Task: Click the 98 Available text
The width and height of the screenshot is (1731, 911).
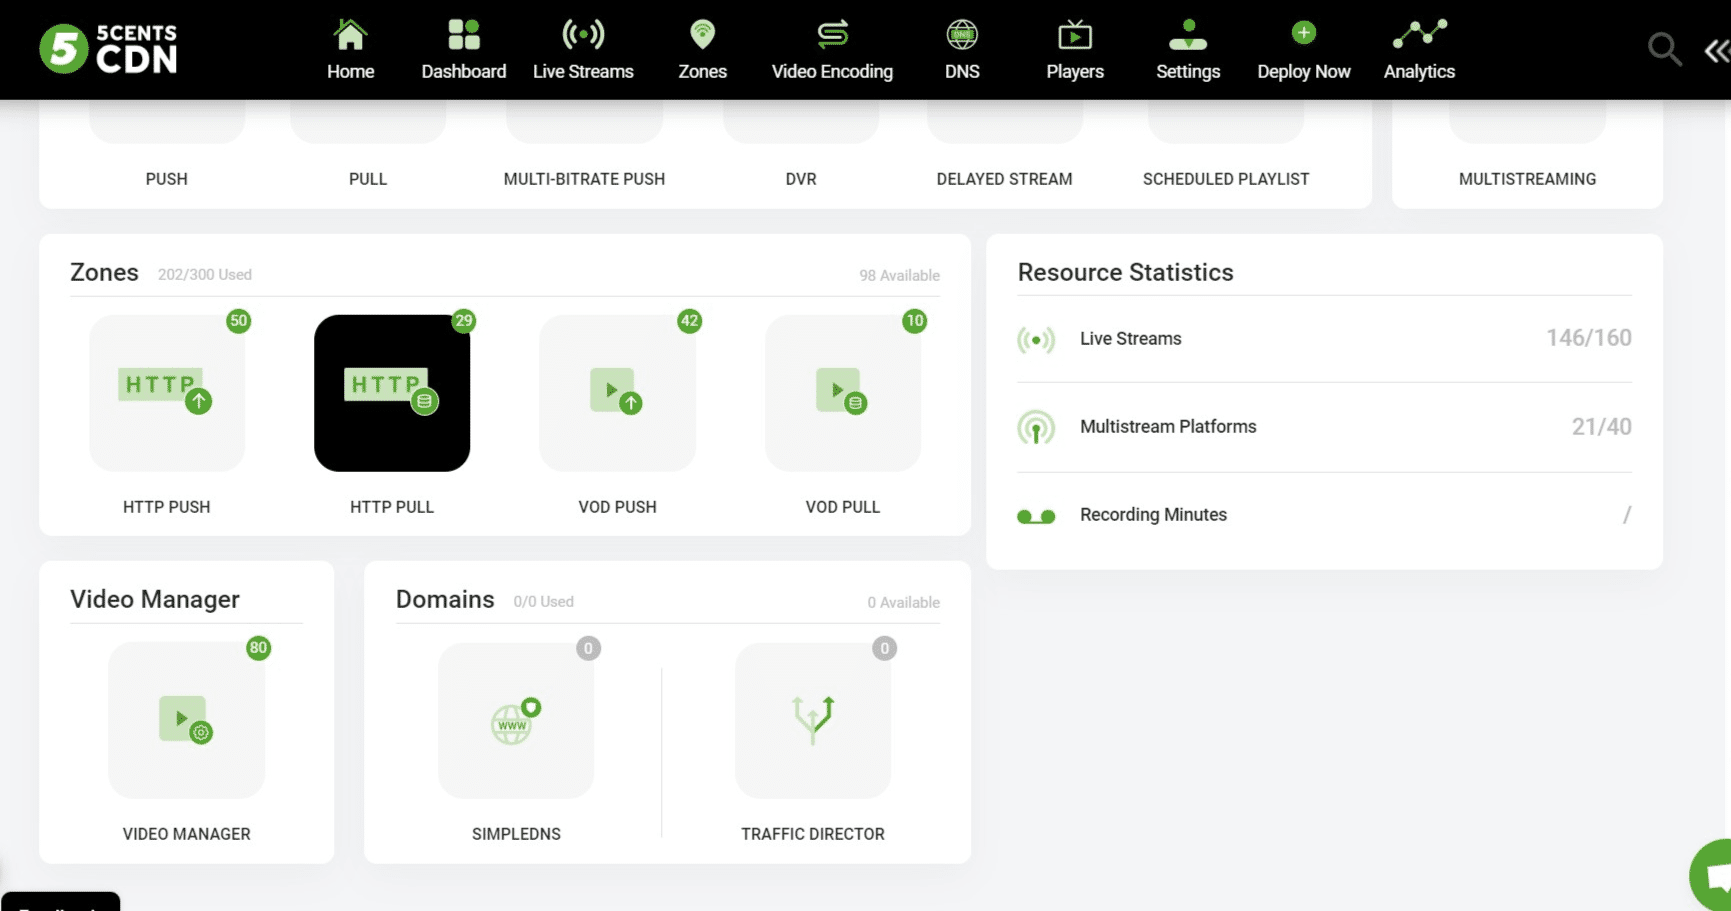Action: pyautogui.click(x=899, y=275)
